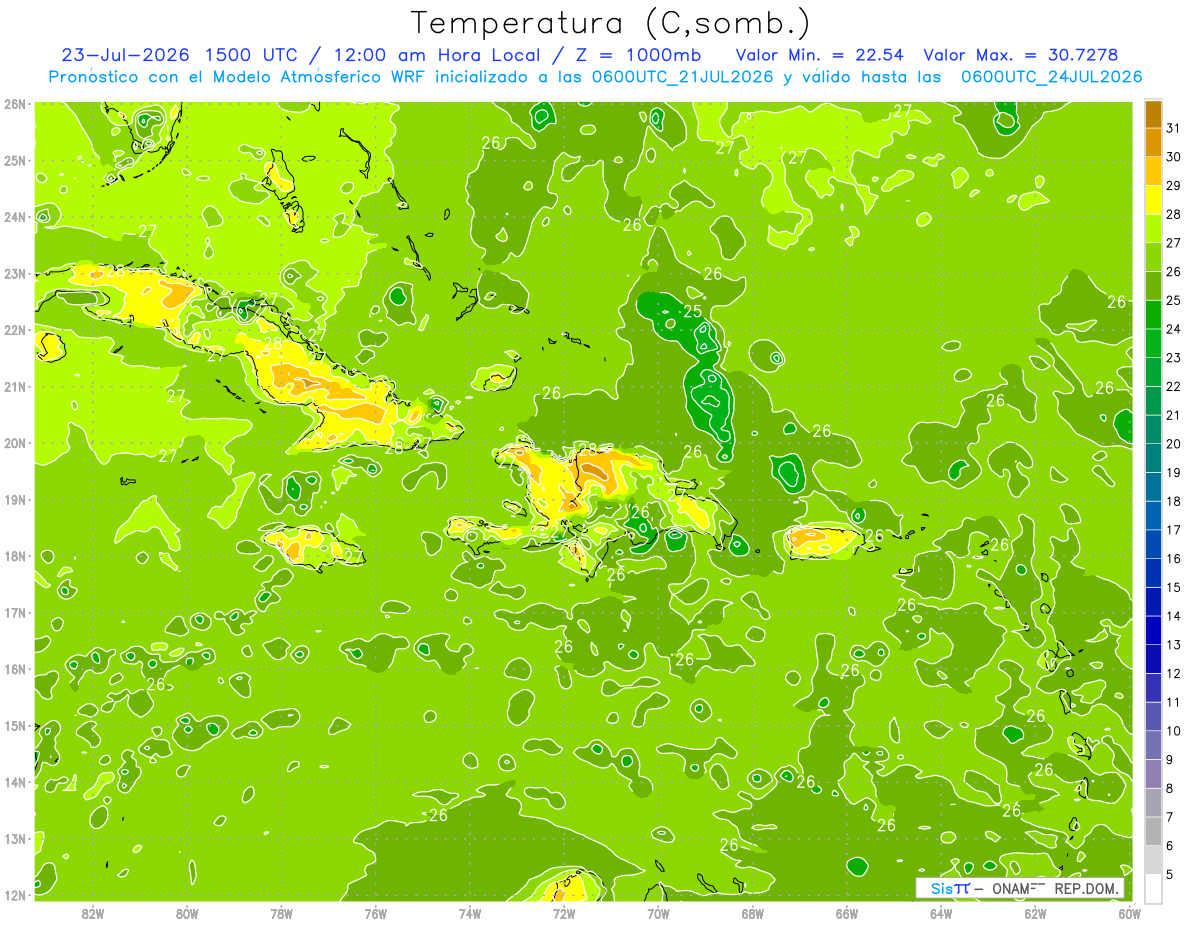Click the 80W longitude axis label
The image size is (1200, 927).
pyautogui.click(x=186, y=913)
